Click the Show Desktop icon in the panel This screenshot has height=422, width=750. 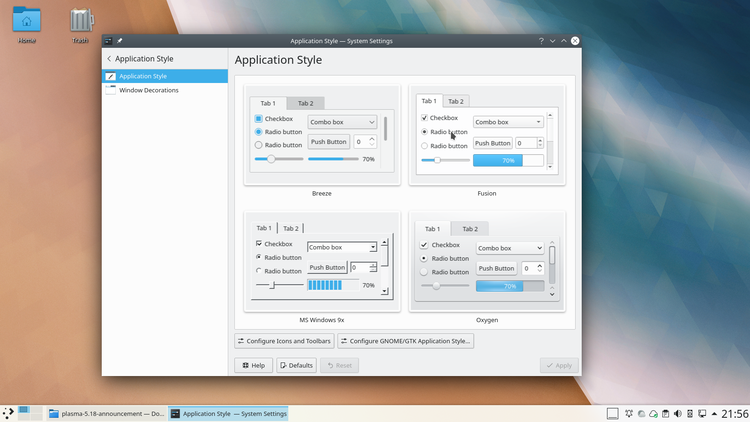(x=612, y=413)
